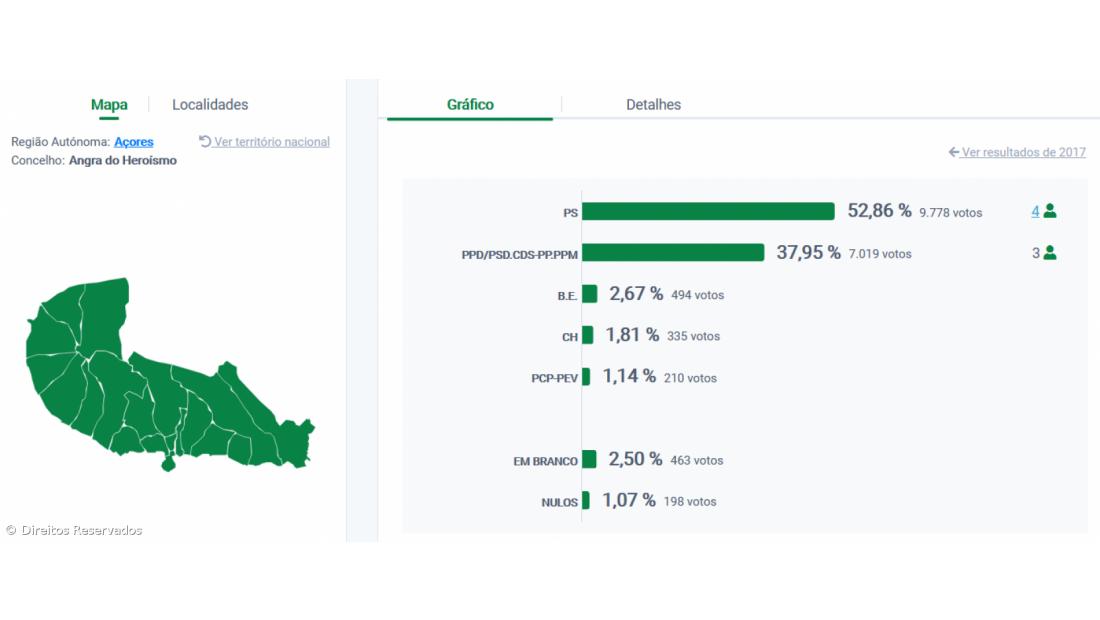Open Ver resultados de 2017 link

pos(1024,152)
